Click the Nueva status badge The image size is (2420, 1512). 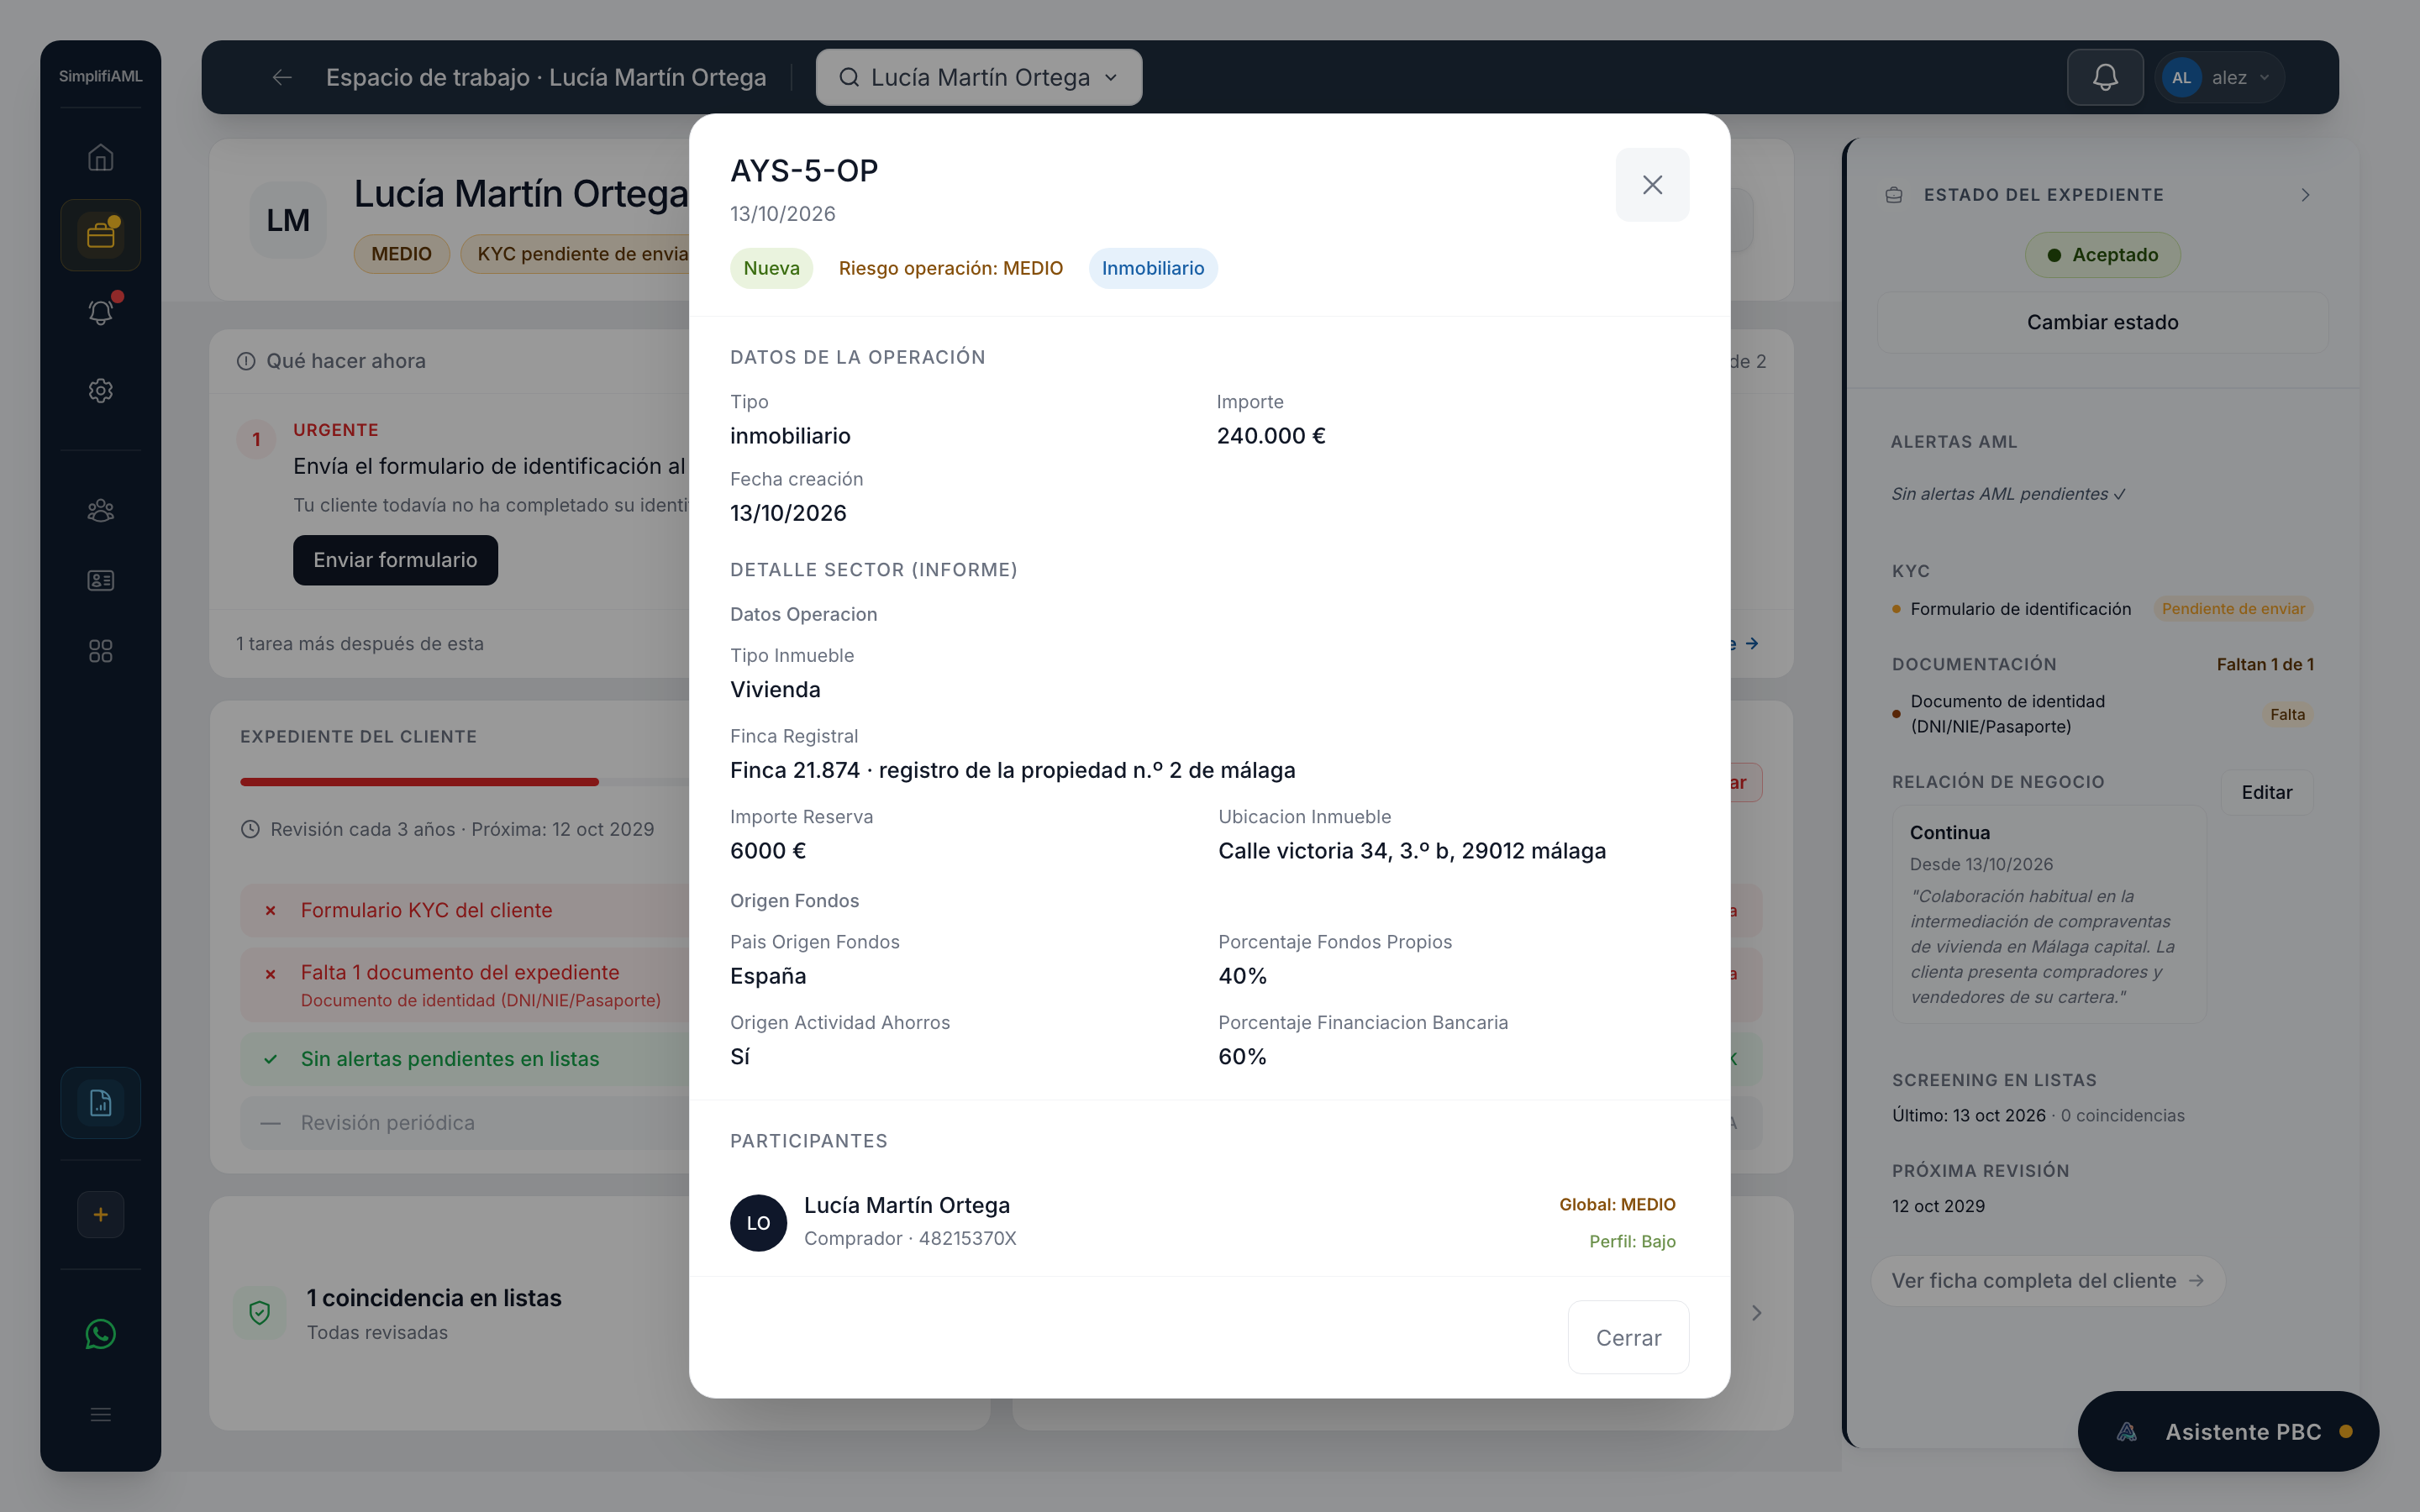771,268
